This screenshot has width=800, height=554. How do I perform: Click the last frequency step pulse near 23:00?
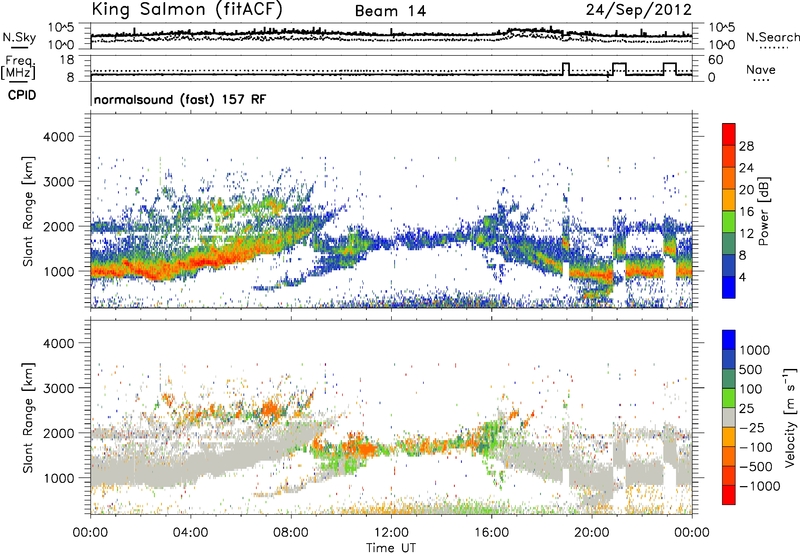tap(670, 69)
